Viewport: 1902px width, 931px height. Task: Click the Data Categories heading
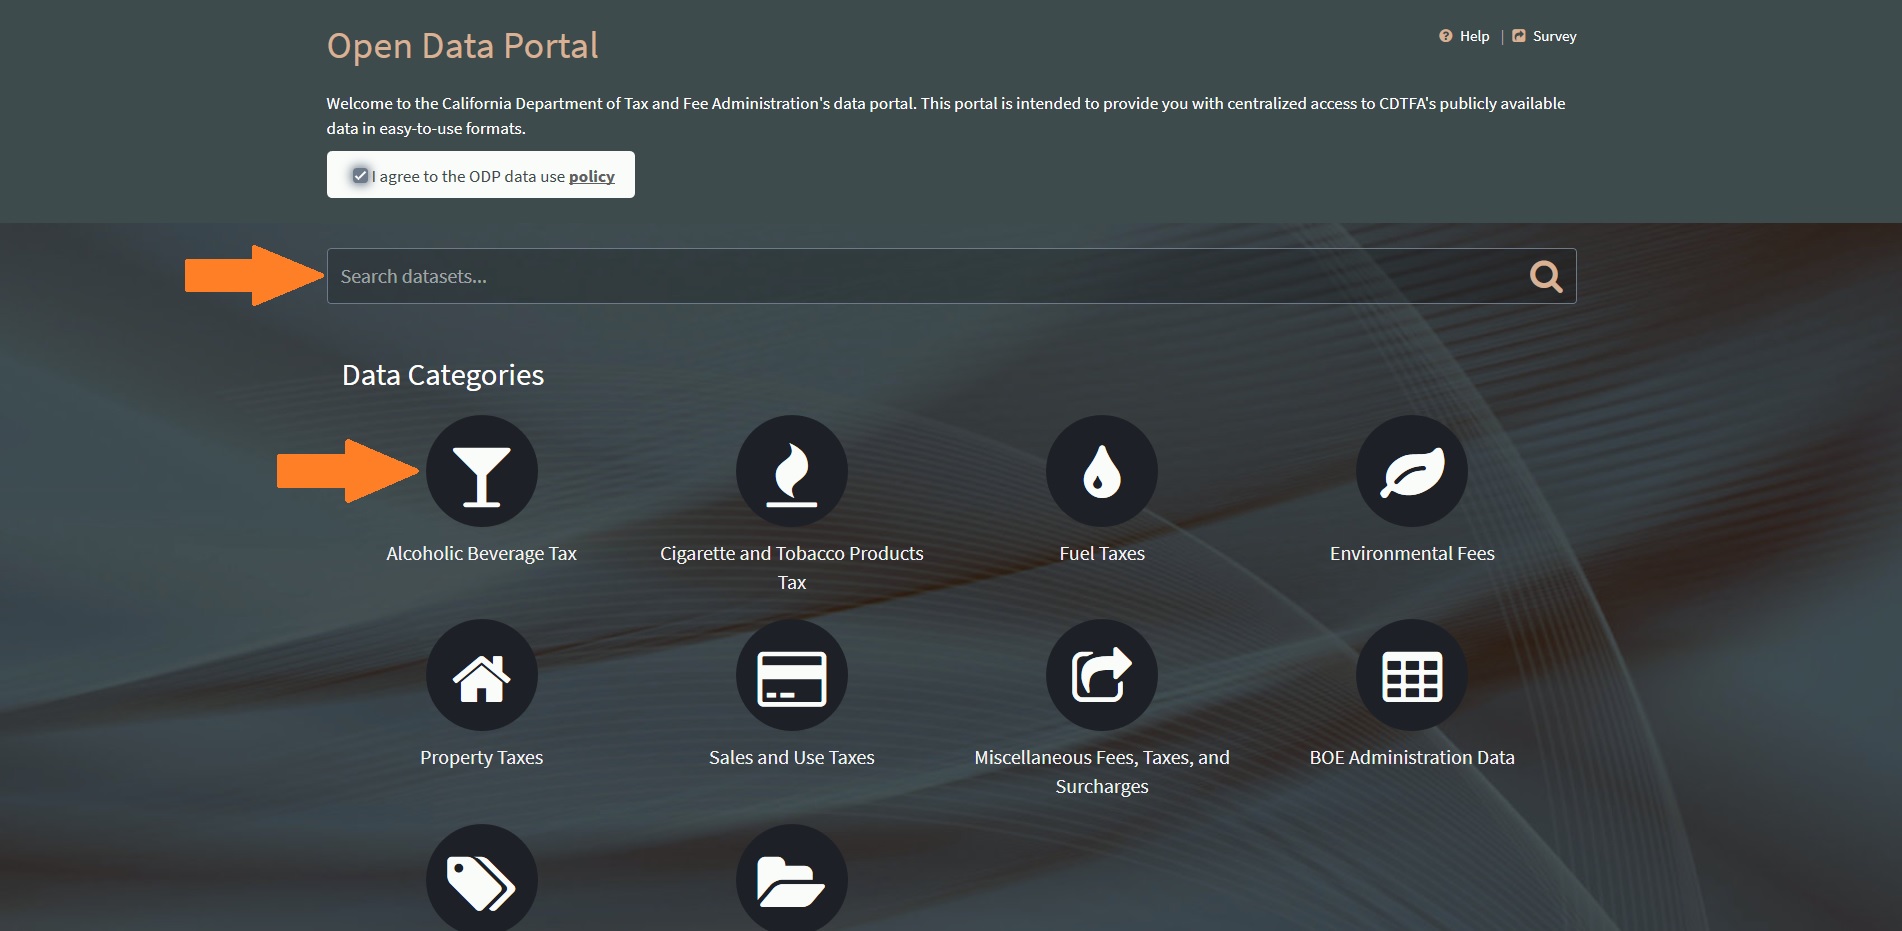pos(443,375)
